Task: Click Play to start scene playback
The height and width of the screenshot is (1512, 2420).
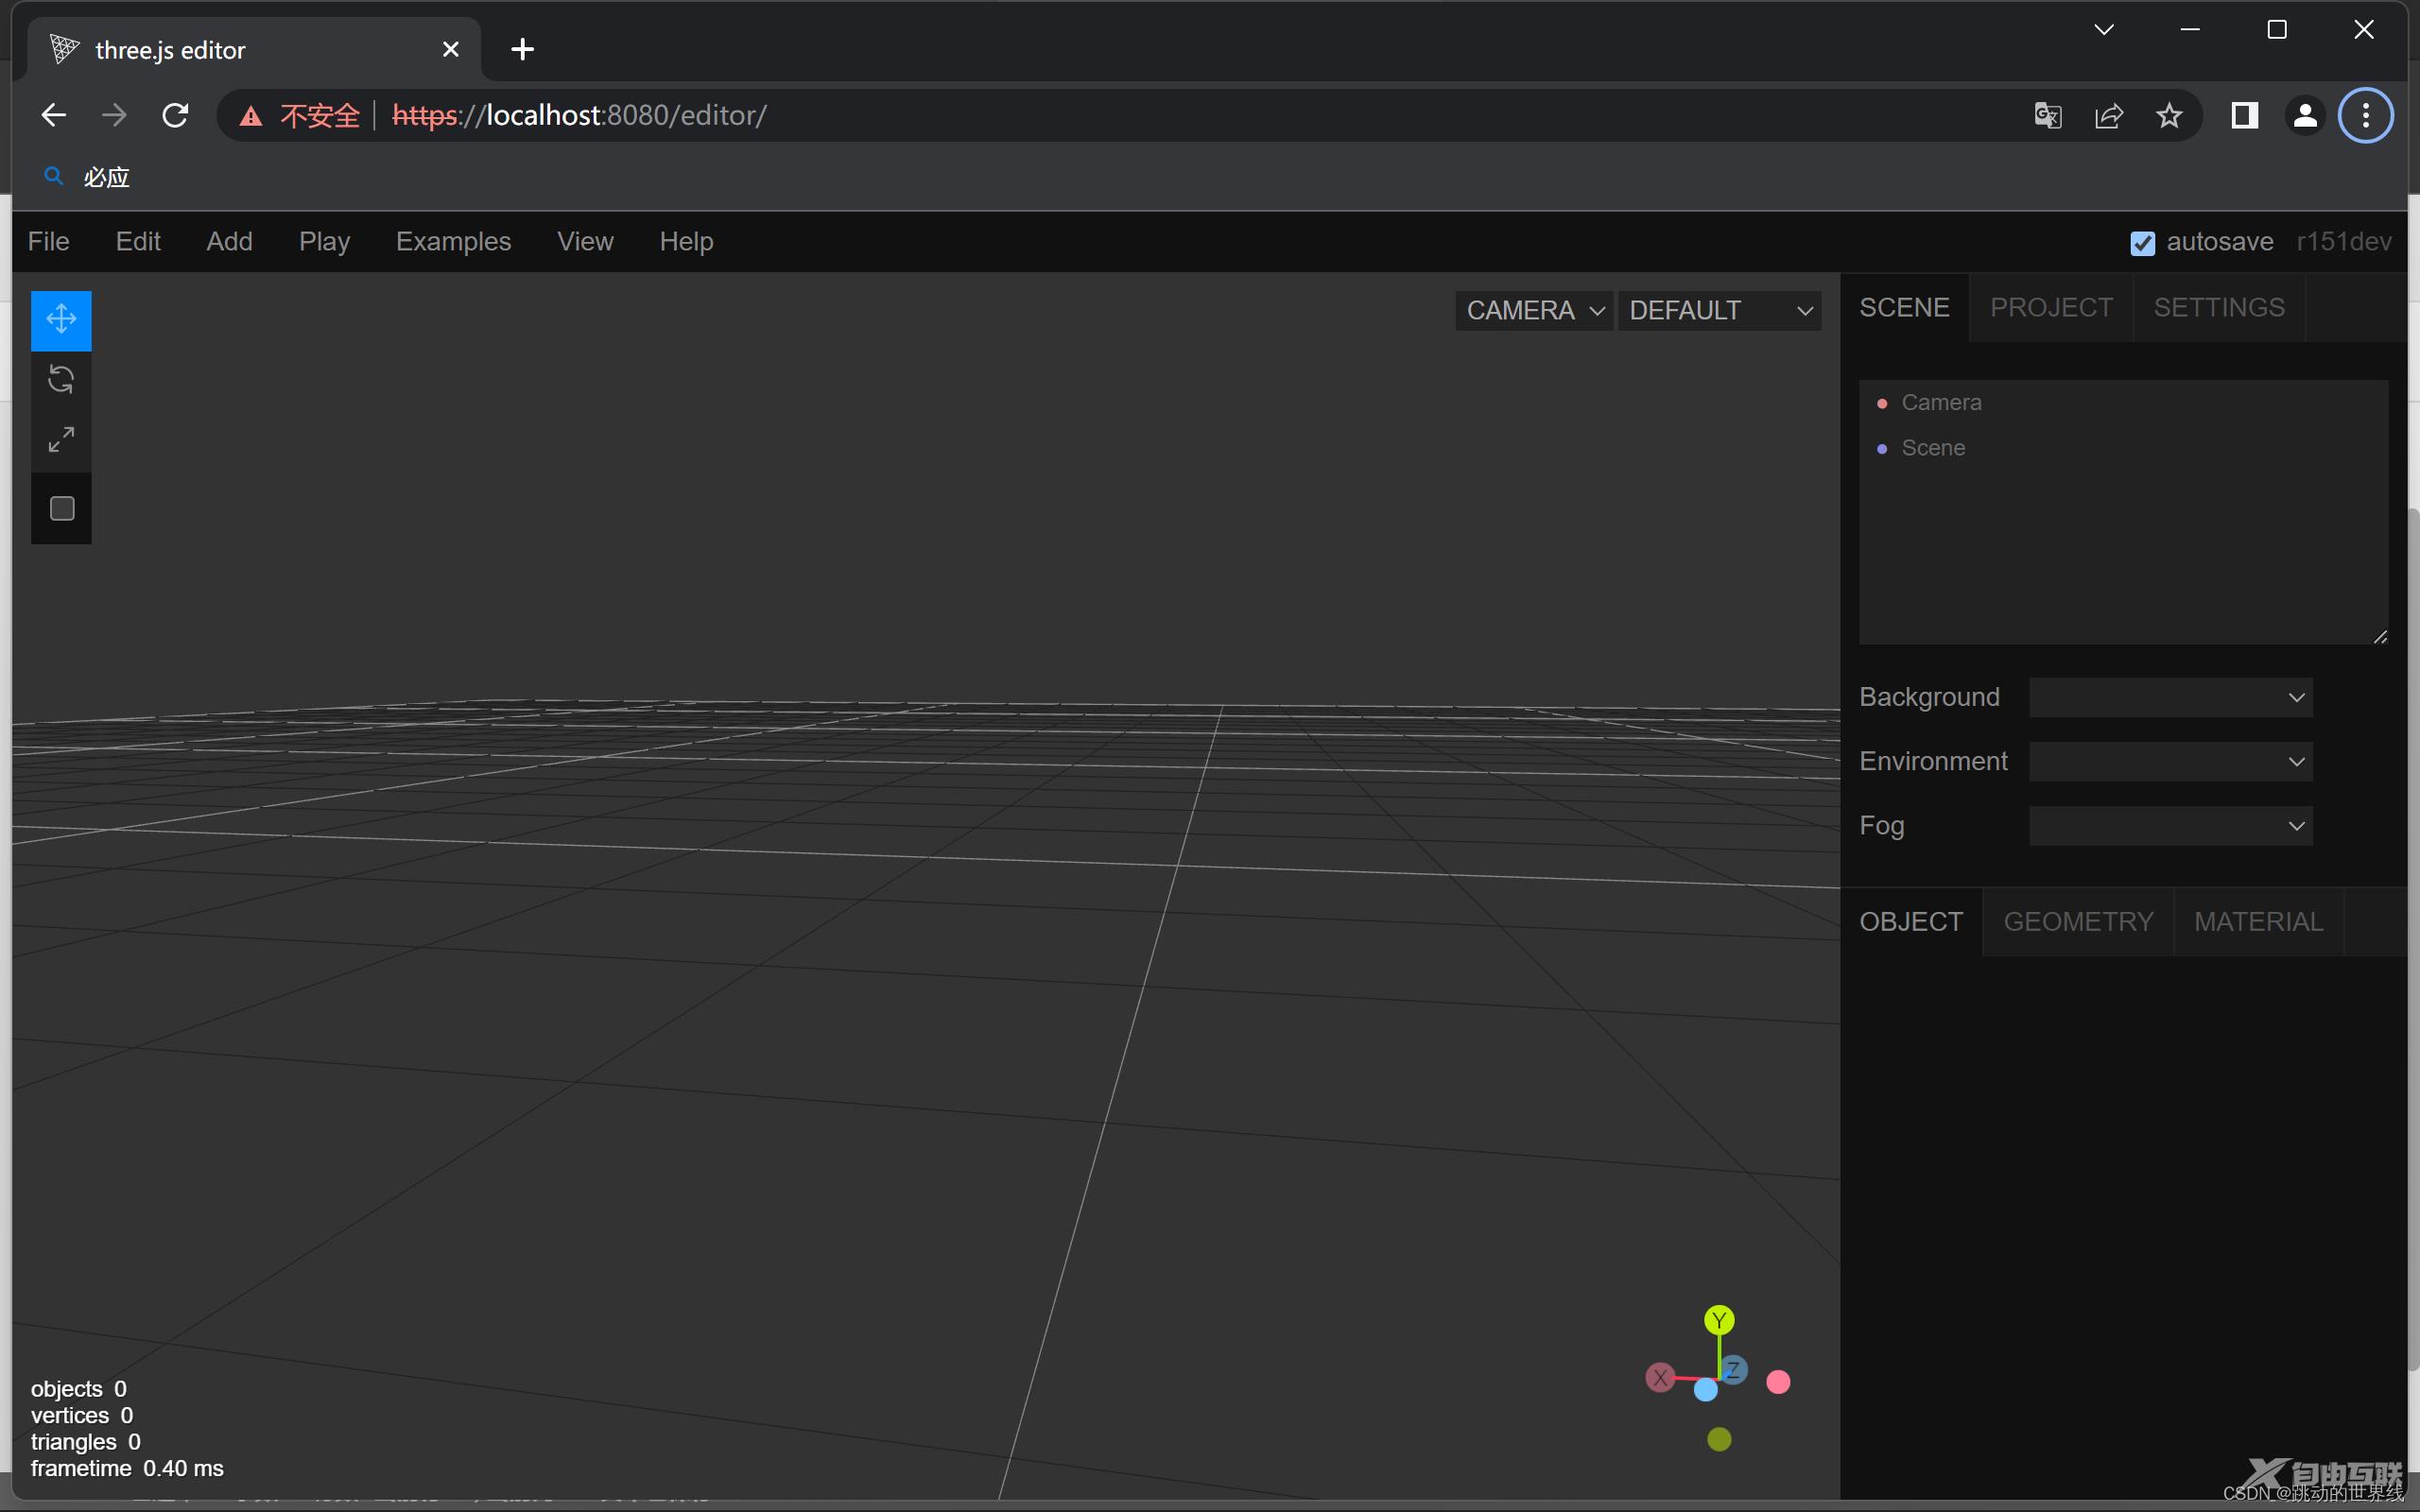Action: [x=322, y=240]
